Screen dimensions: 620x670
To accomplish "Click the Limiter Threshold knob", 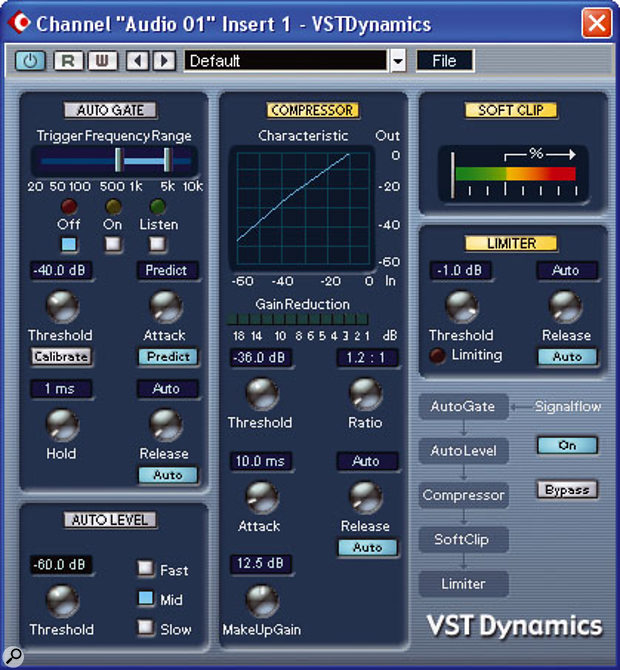I will (462, 306).
